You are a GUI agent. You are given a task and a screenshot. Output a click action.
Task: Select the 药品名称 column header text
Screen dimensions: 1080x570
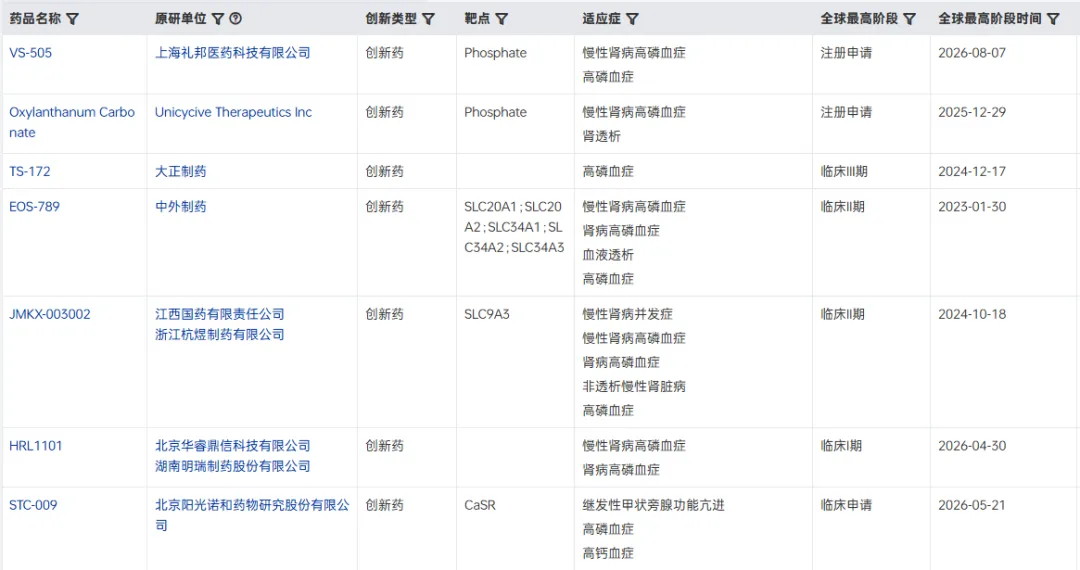point(35,19)
